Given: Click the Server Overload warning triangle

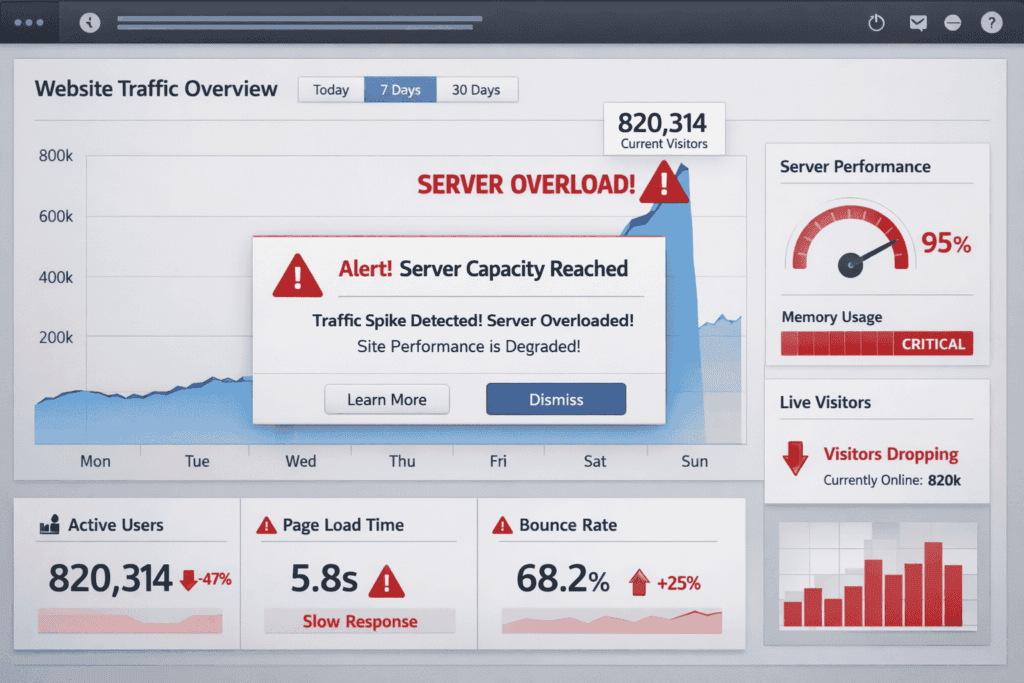Looking at the screenshot, I should [x=666, y=185].
